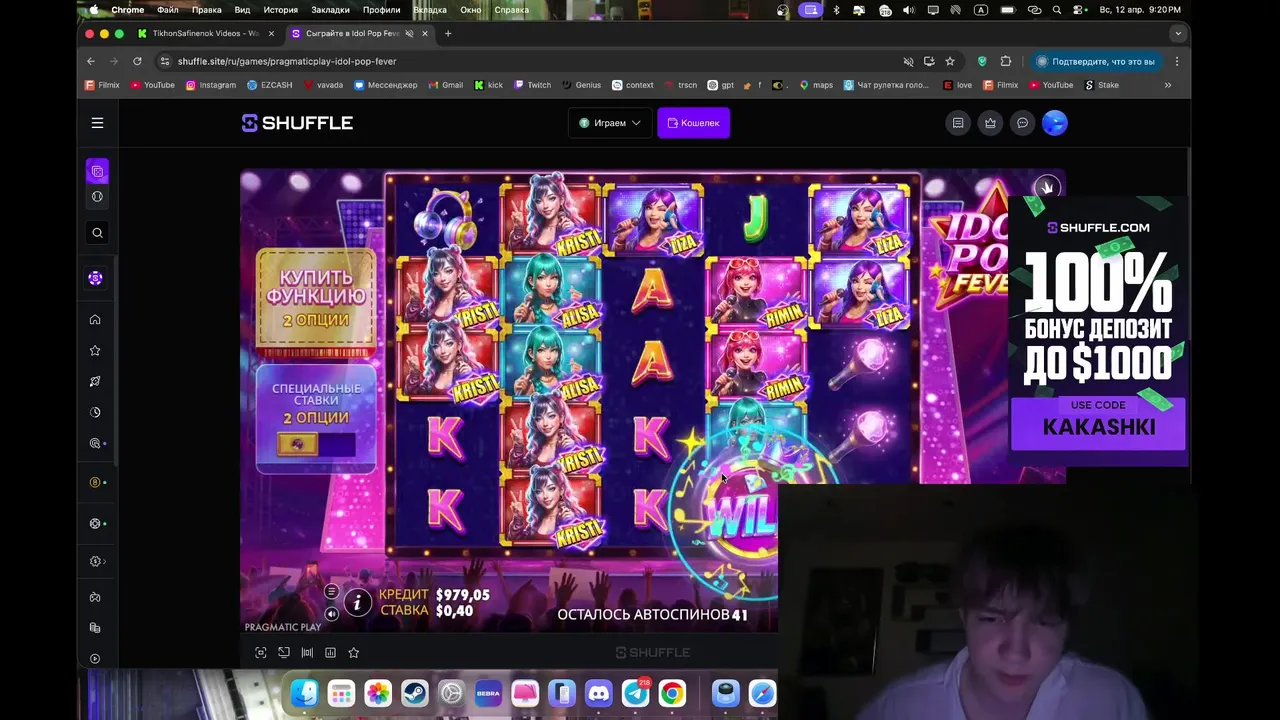
Task: Show more bookmarks chevron
Action: coord(1167,85)
